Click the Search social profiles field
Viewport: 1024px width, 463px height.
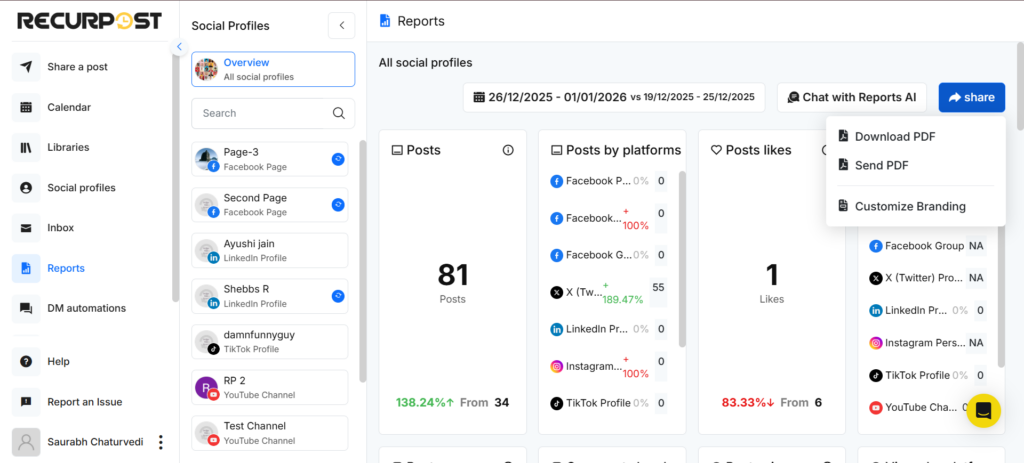(x=273, y=113)
